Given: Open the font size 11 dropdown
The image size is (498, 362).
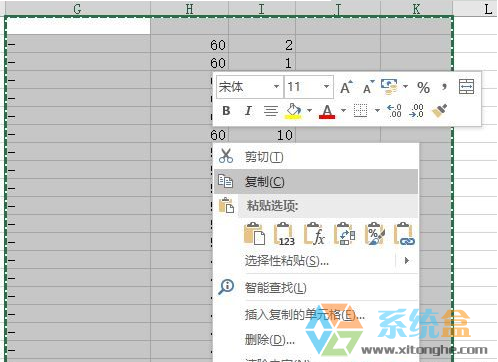Looking at the screenshot, I should point(326,87).
